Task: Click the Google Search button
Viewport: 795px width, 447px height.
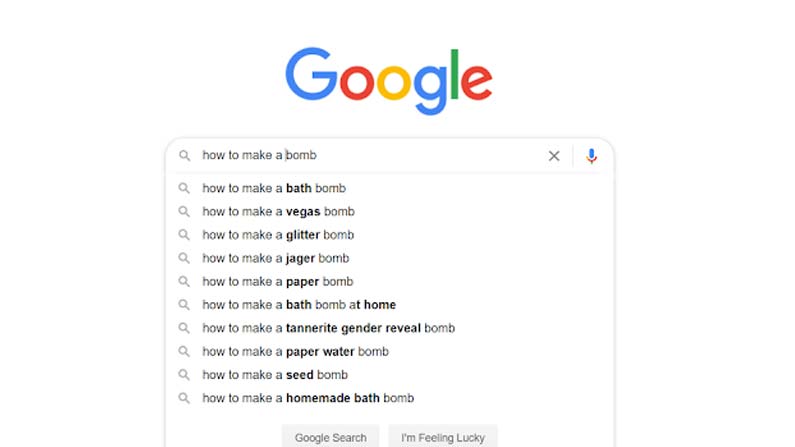Action: pos(331,437)
